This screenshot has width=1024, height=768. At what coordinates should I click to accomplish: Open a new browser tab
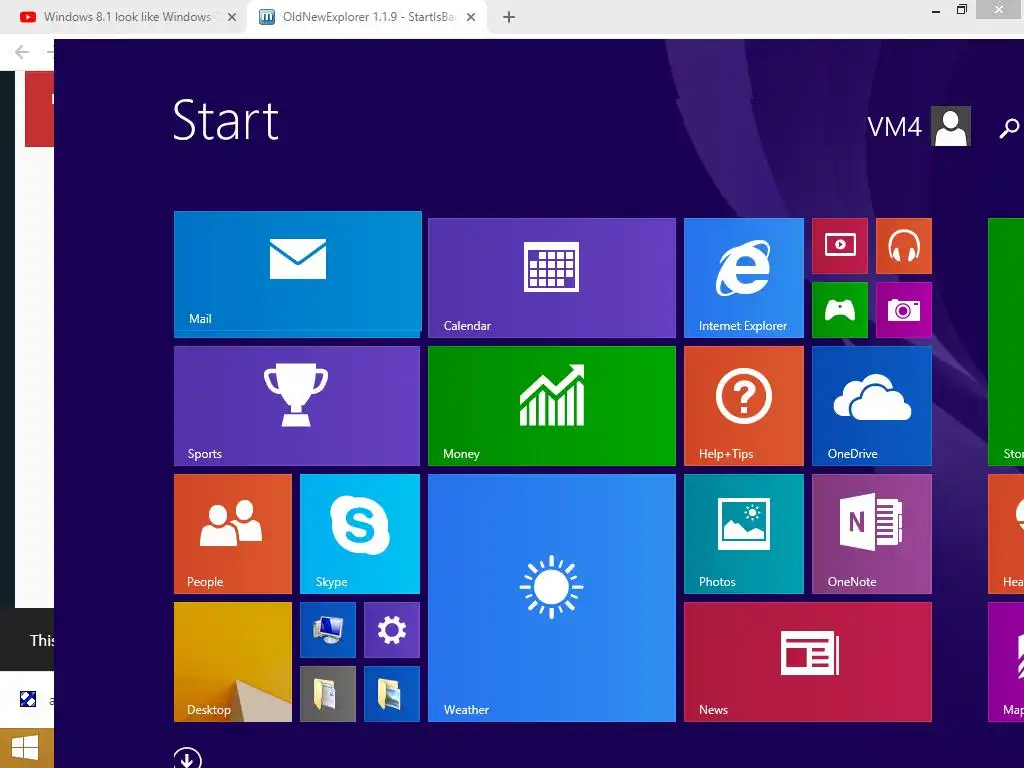coord(509,17)
